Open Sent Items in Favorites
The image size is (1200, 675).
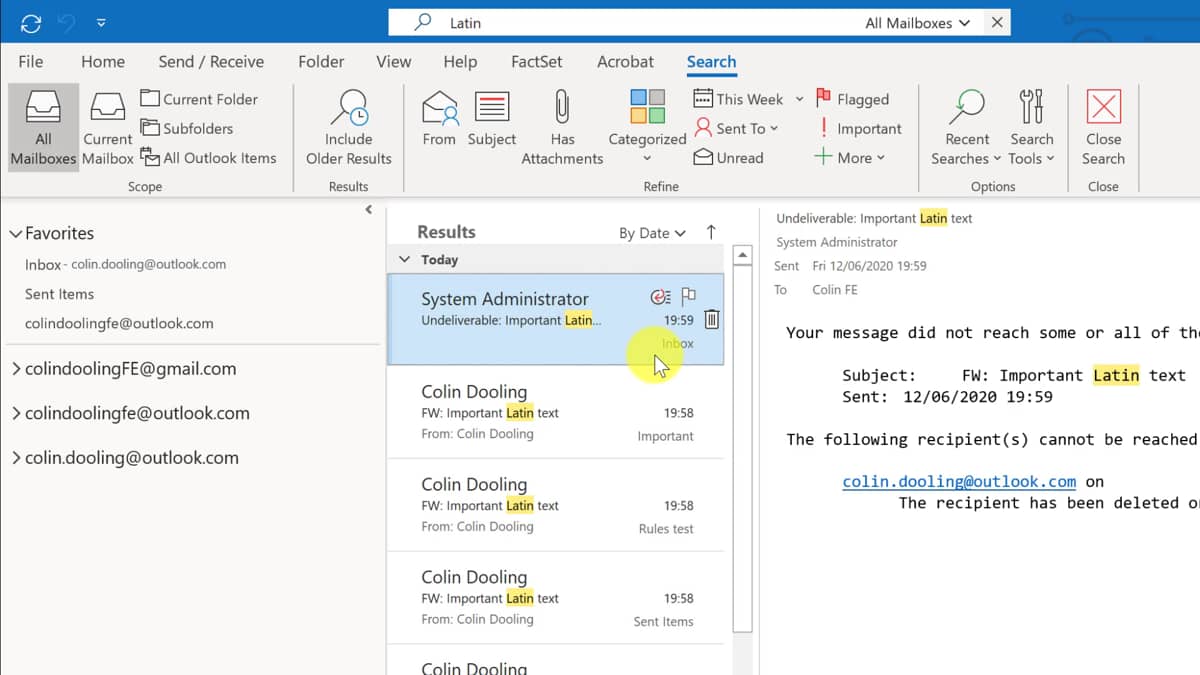(x=59, y=294)
